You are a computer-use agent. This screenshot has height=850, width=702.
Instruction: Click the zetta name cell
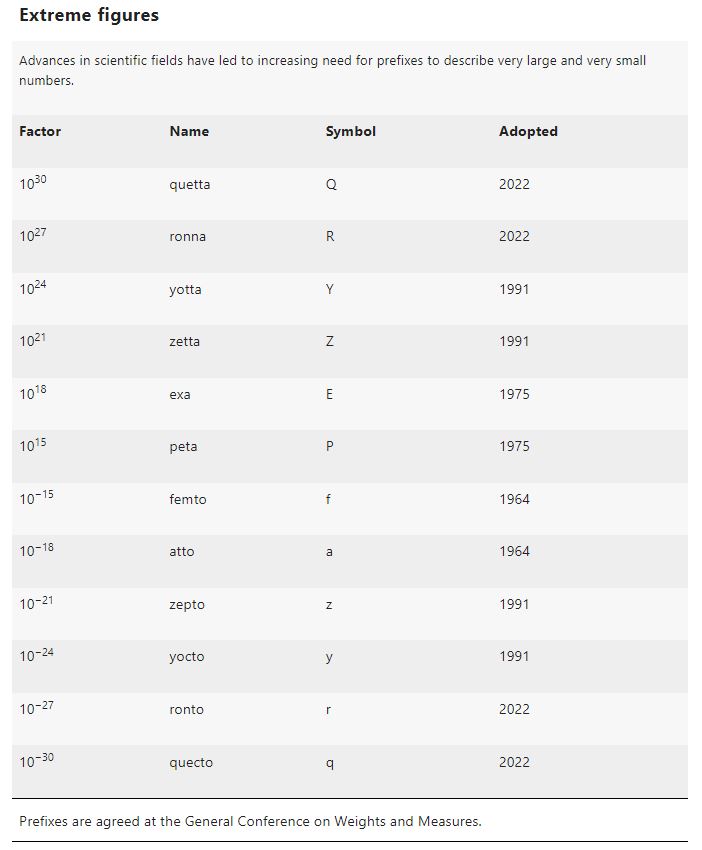[x=184, y=342]
